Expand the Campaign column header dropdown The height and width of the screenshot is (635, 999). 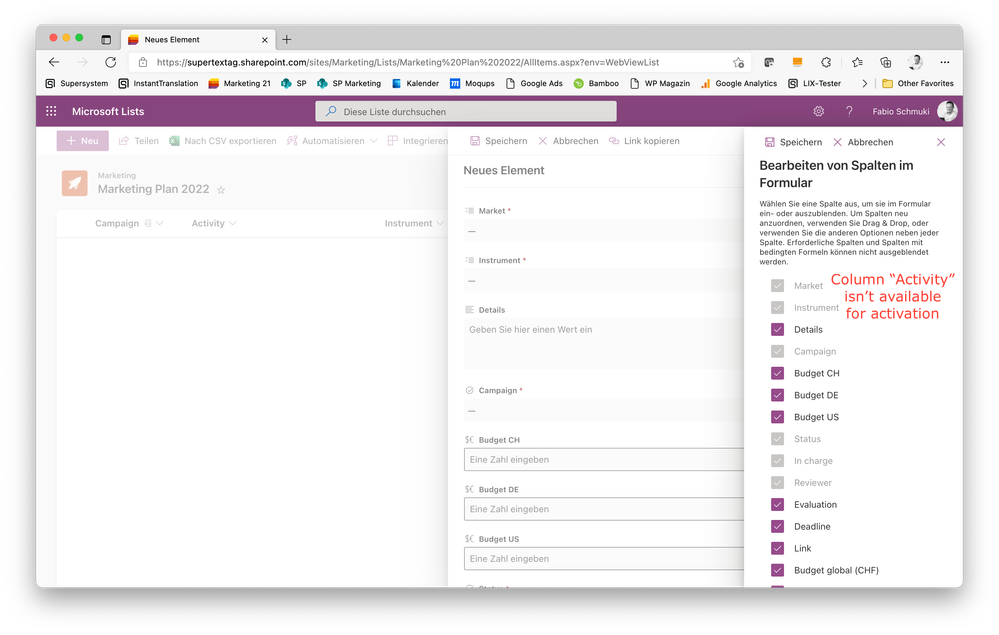click(160, 224)
